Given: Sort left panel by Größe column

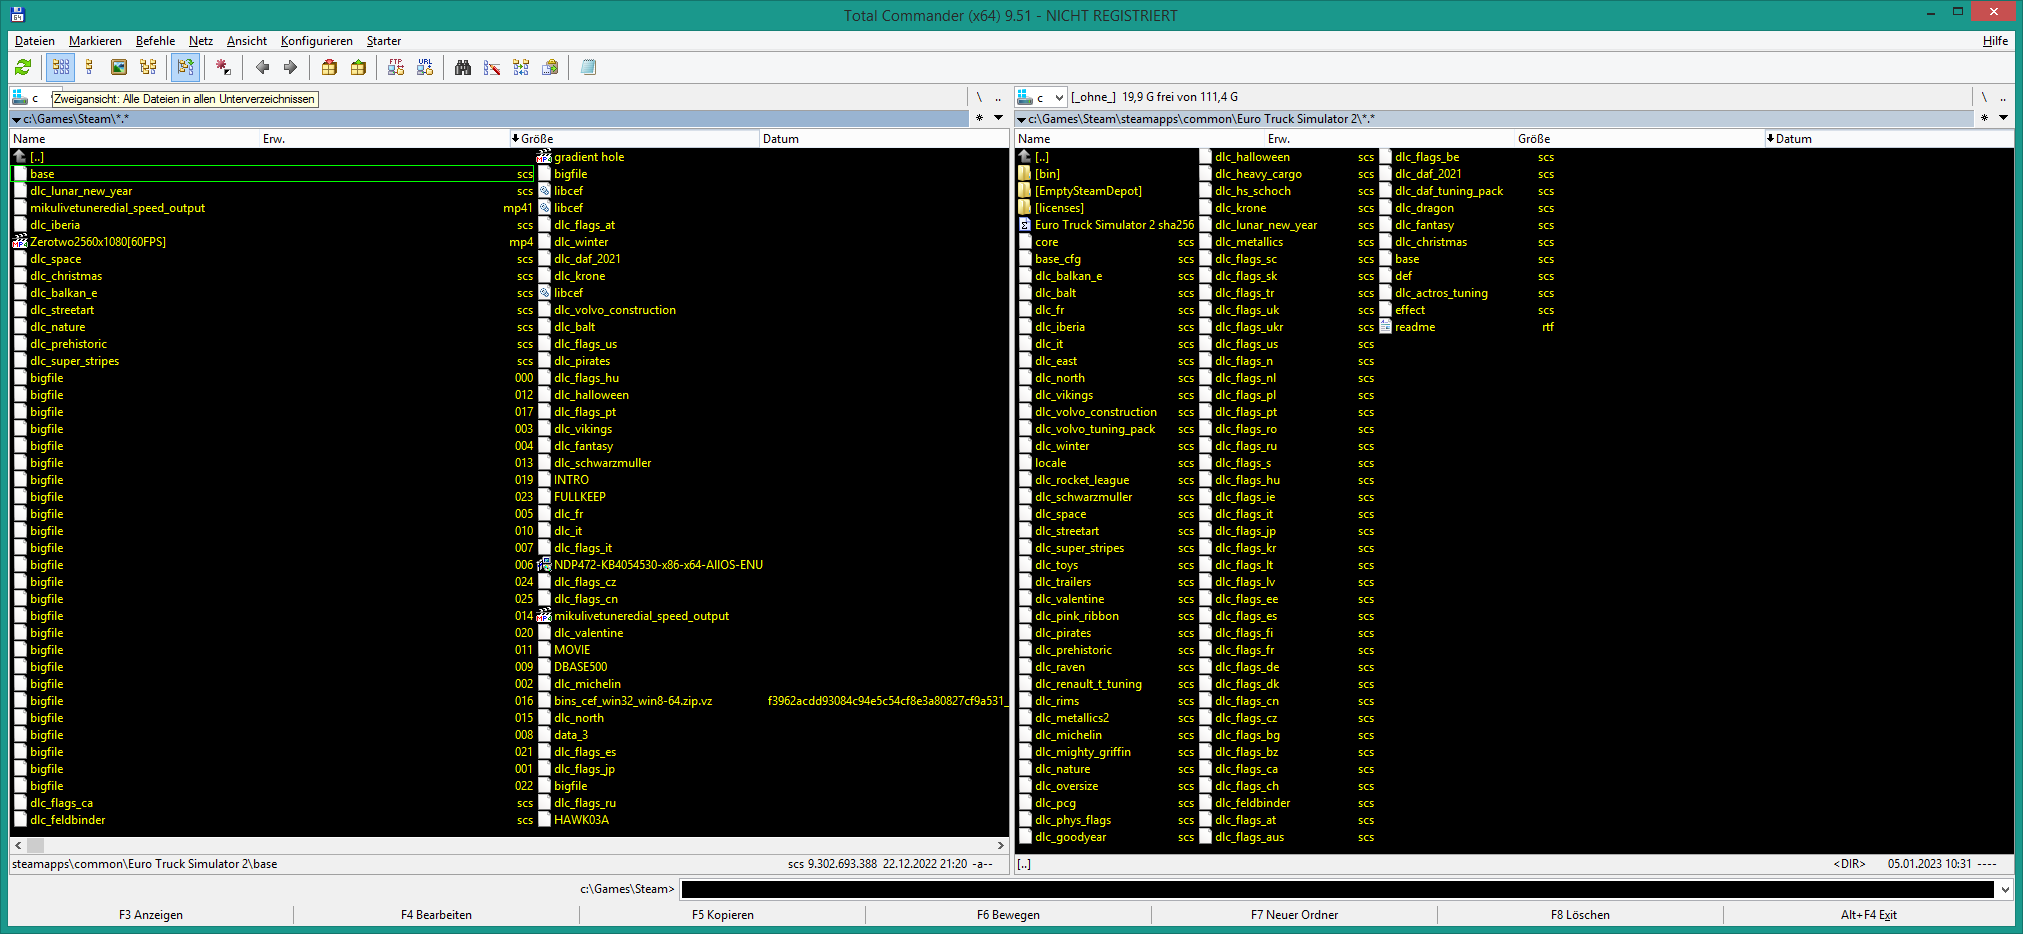Looking at the screenshot, I should click(x=634, y=139).
